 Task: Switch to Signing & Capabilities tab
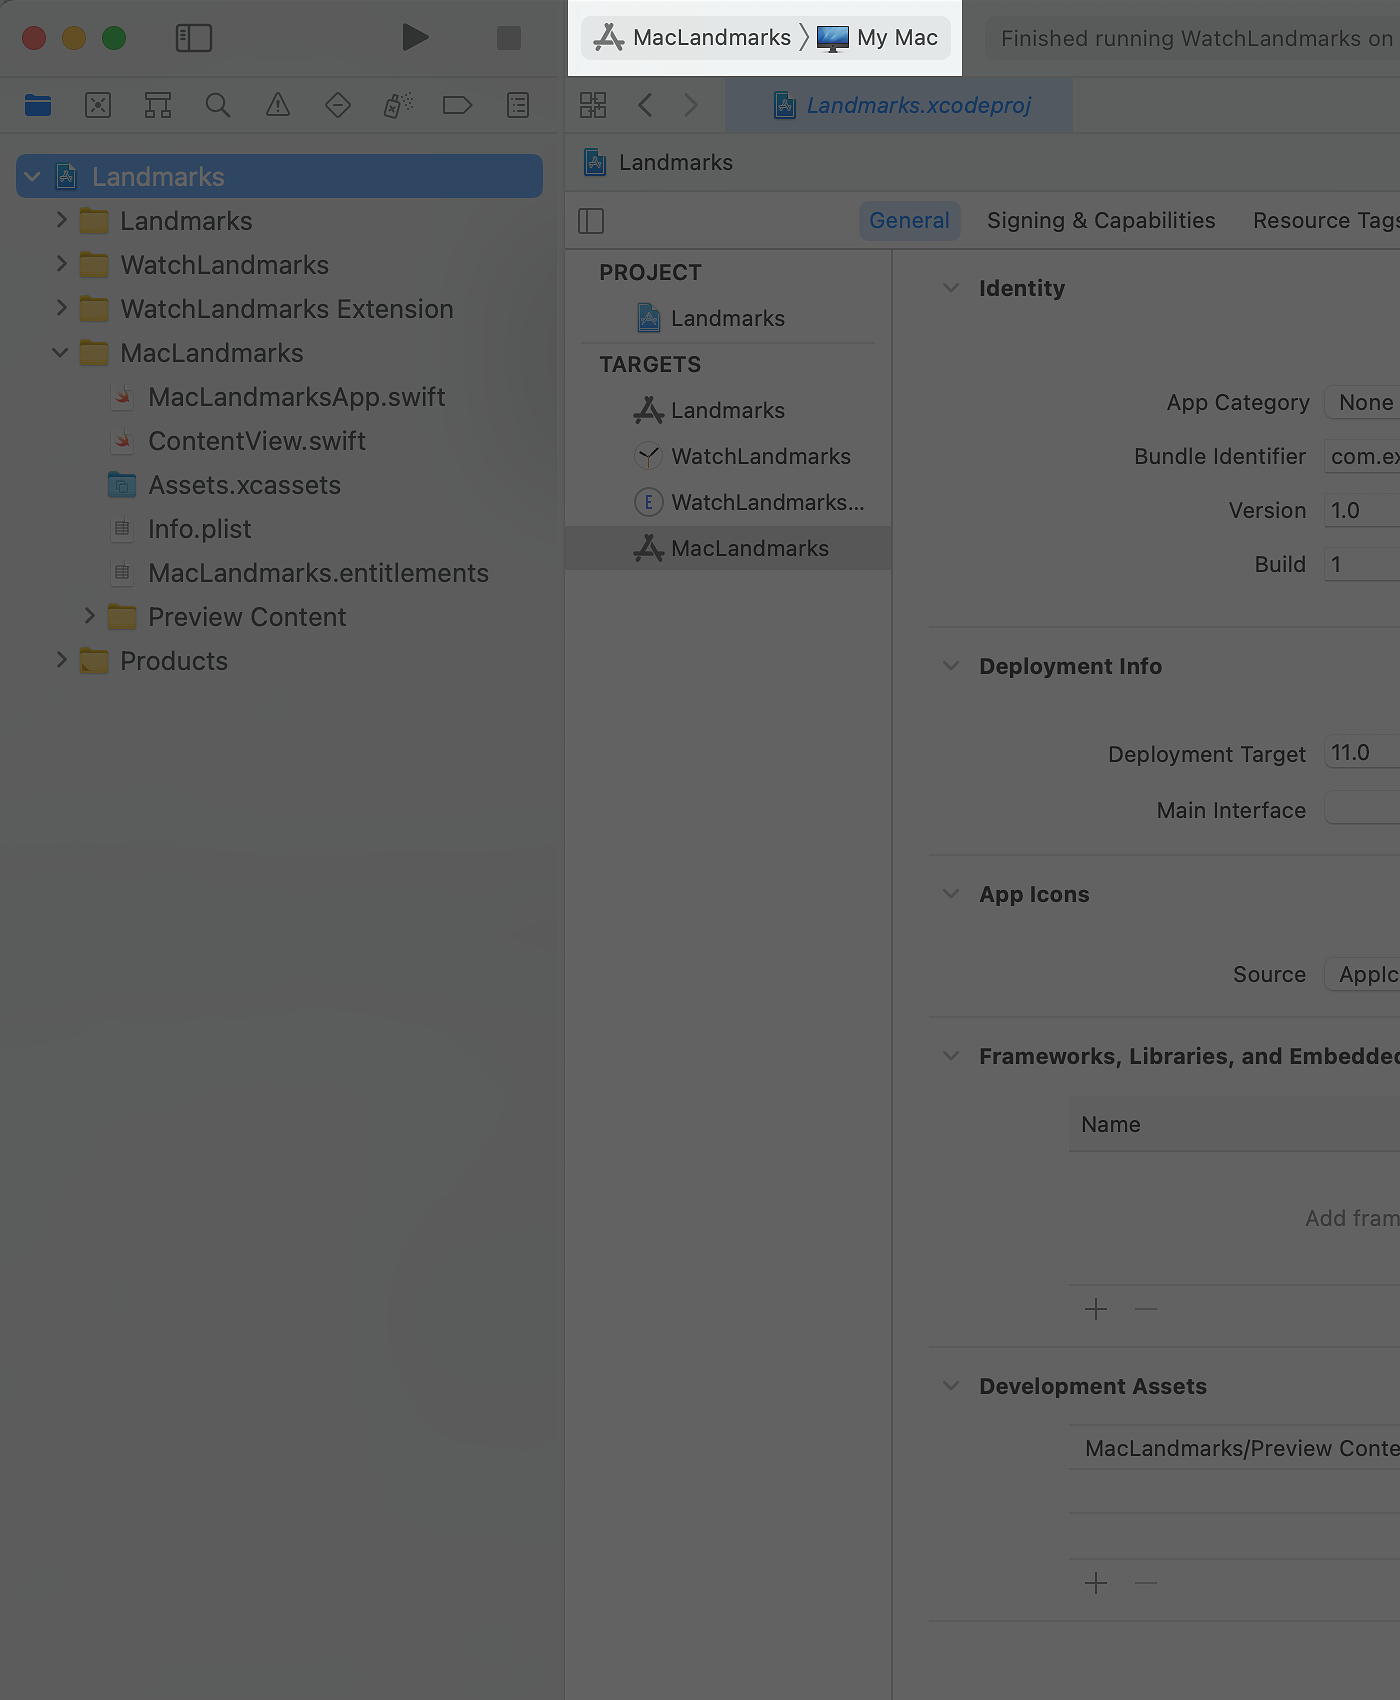[x=1101, y=221]
